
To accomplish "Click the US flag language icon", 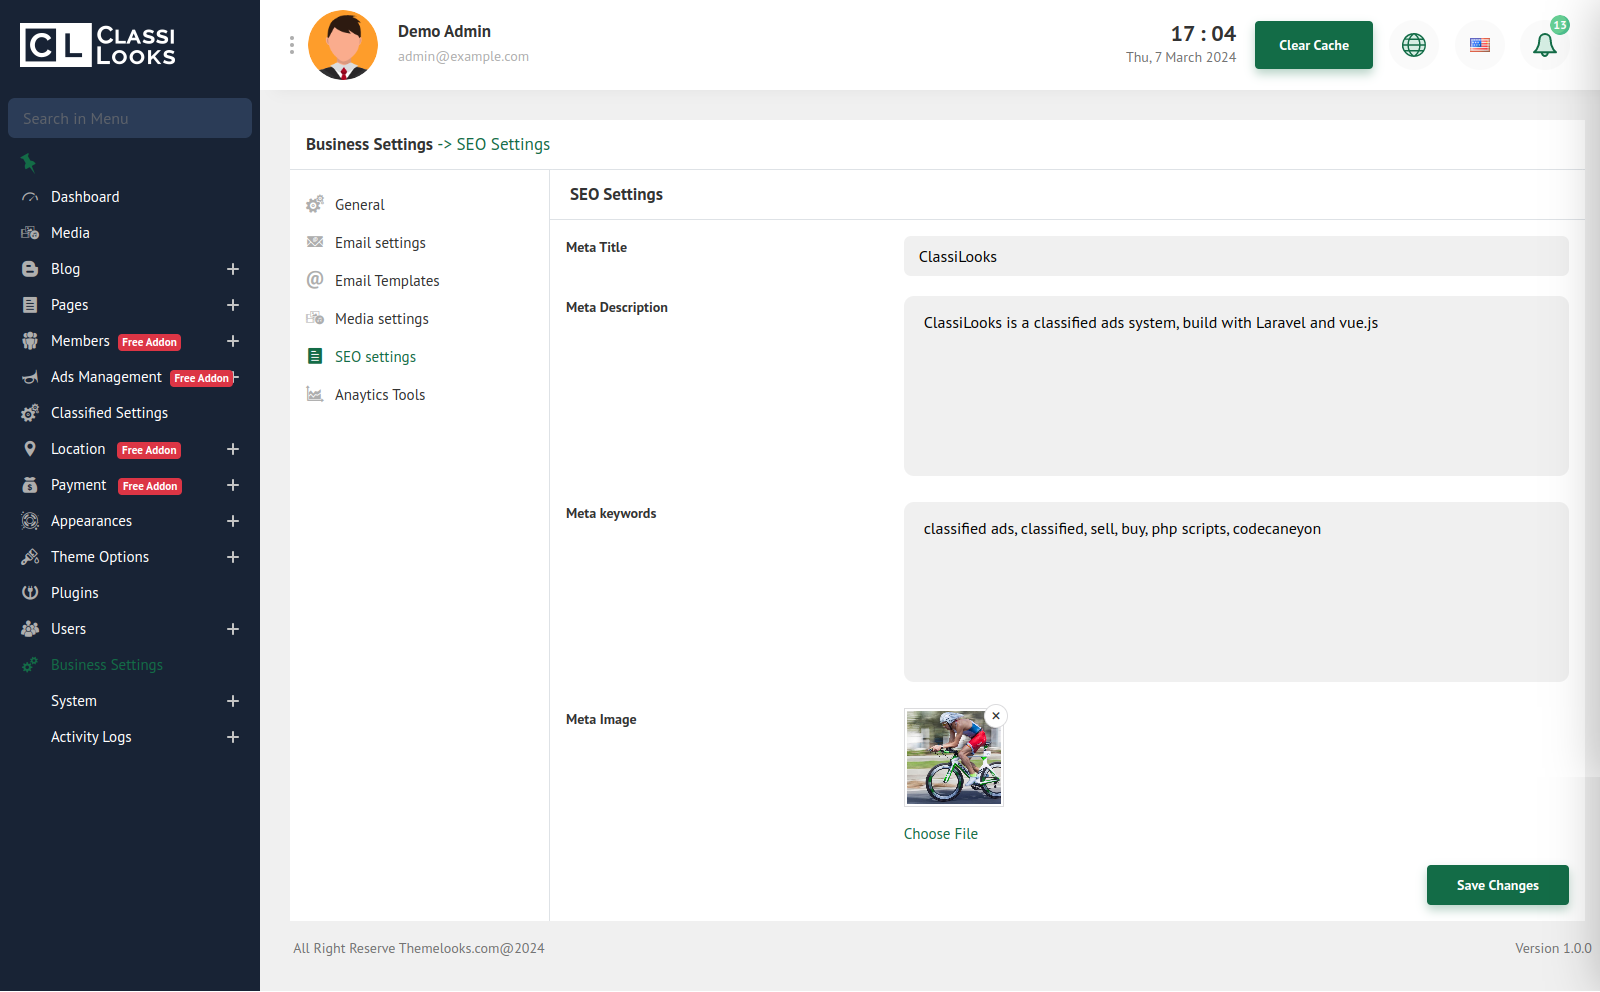I will point(1479,45).
